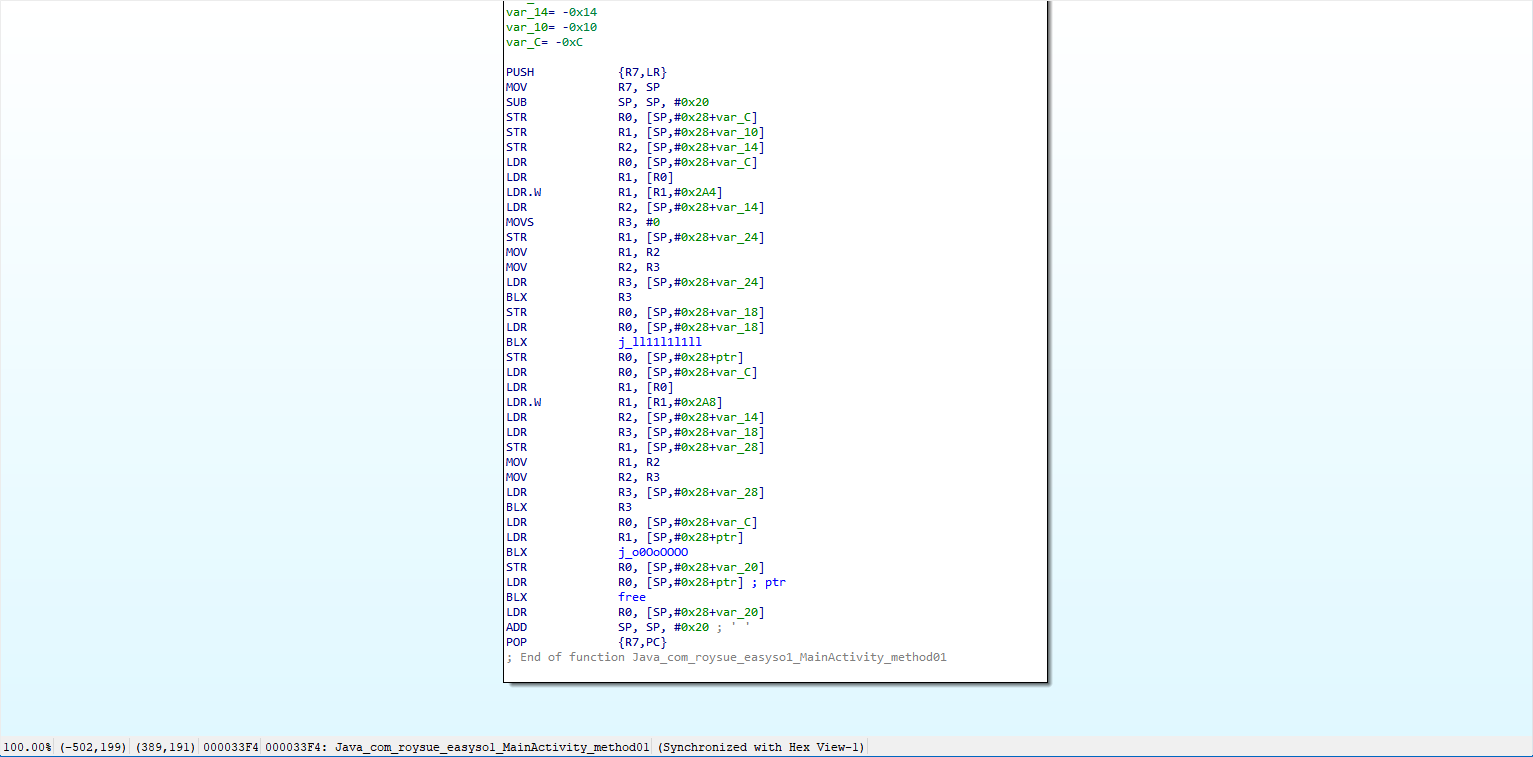Click the LDR R3, [SP,#0x28+var_24] instruction
Screen dimensions: 1533x757
point(635,282)
